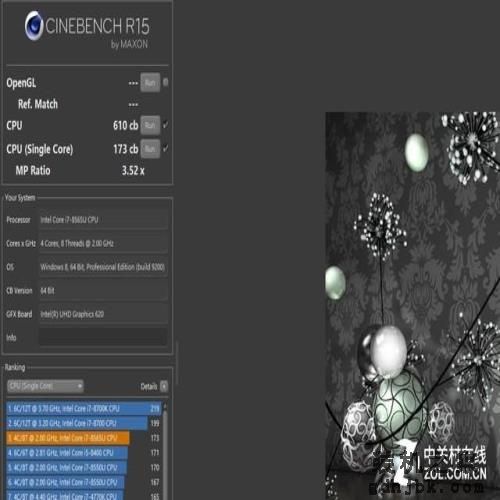Click the dropdown arrow on ranking selector
The height and width of the screenshot is (500, 500).
pos(80,386)
